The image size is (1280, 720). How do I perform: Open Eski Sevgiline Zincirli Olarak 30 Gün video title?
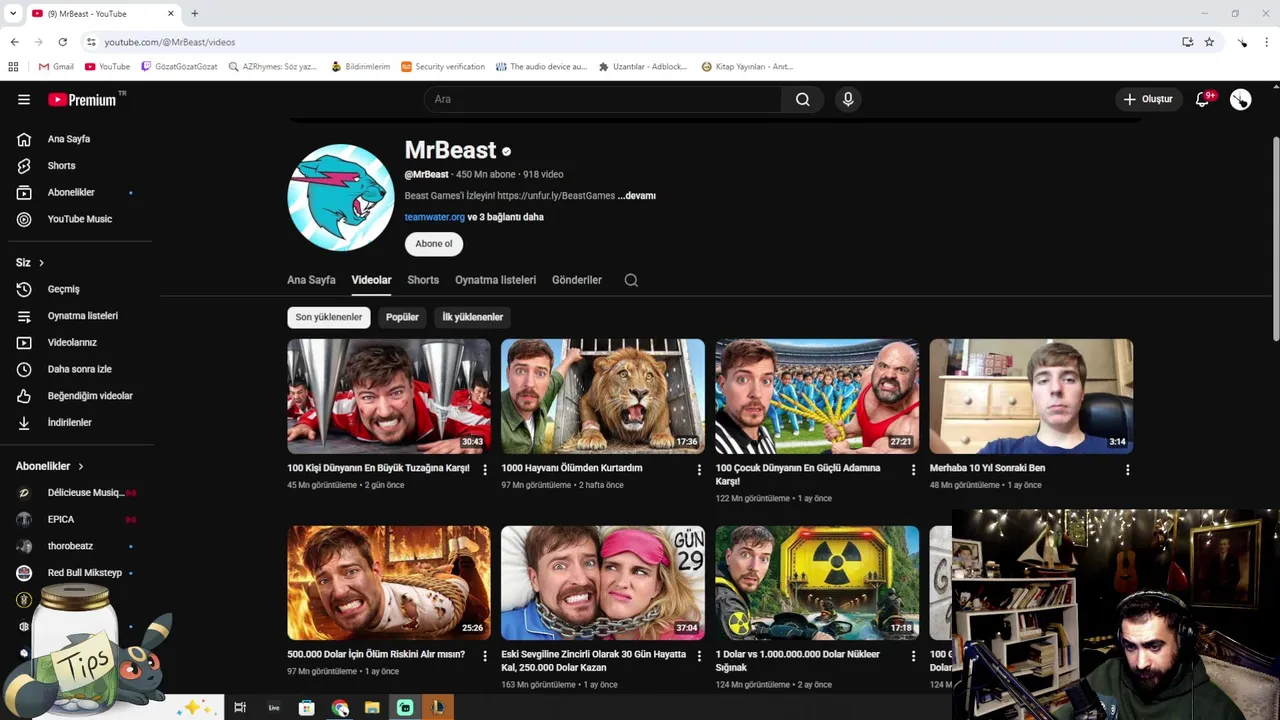[x=594, y=660]
